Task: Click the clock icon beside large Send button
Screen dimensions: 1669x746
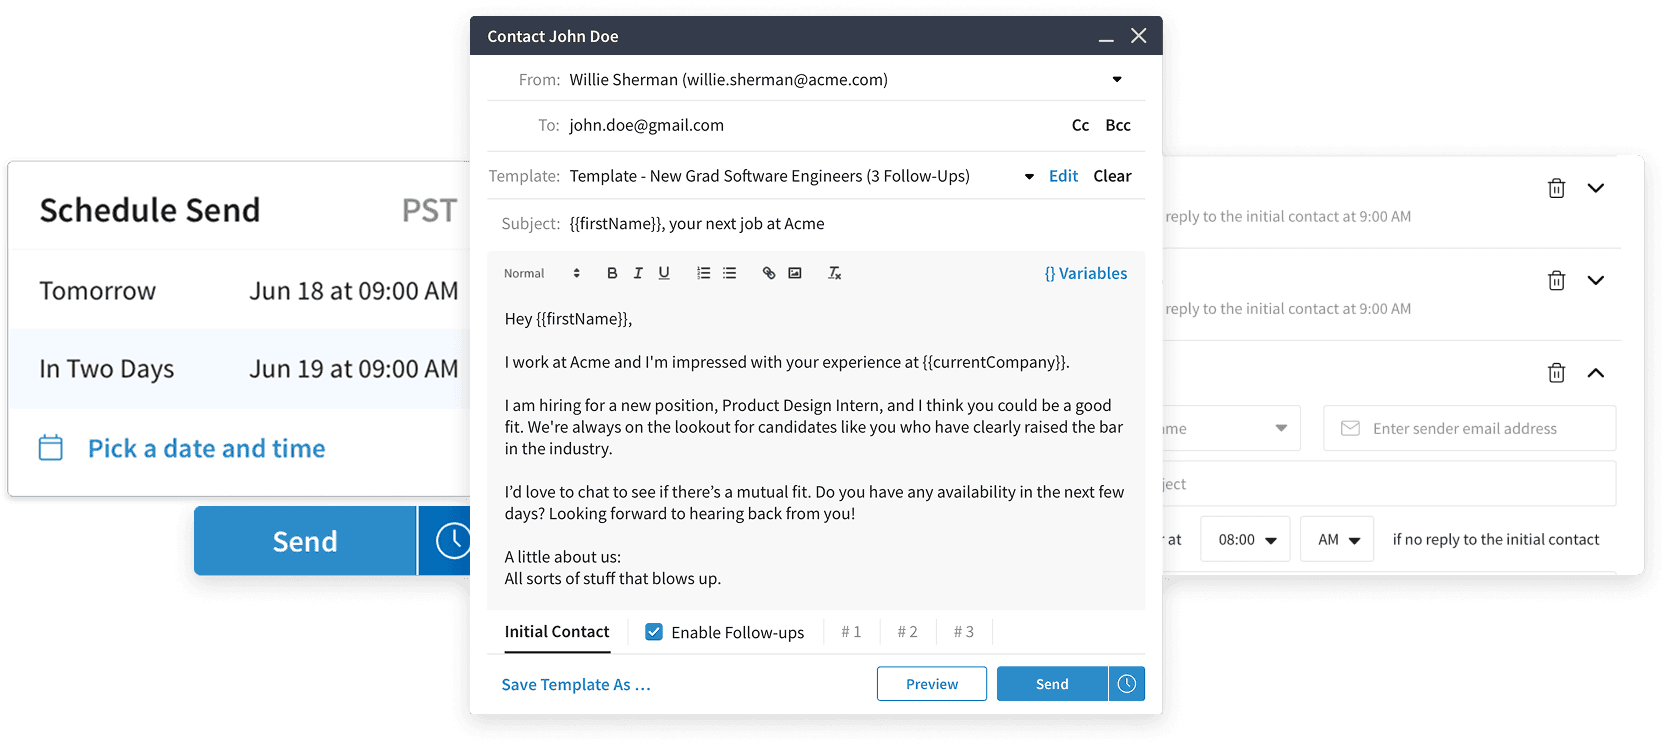Action: click(x=452, y=541)
